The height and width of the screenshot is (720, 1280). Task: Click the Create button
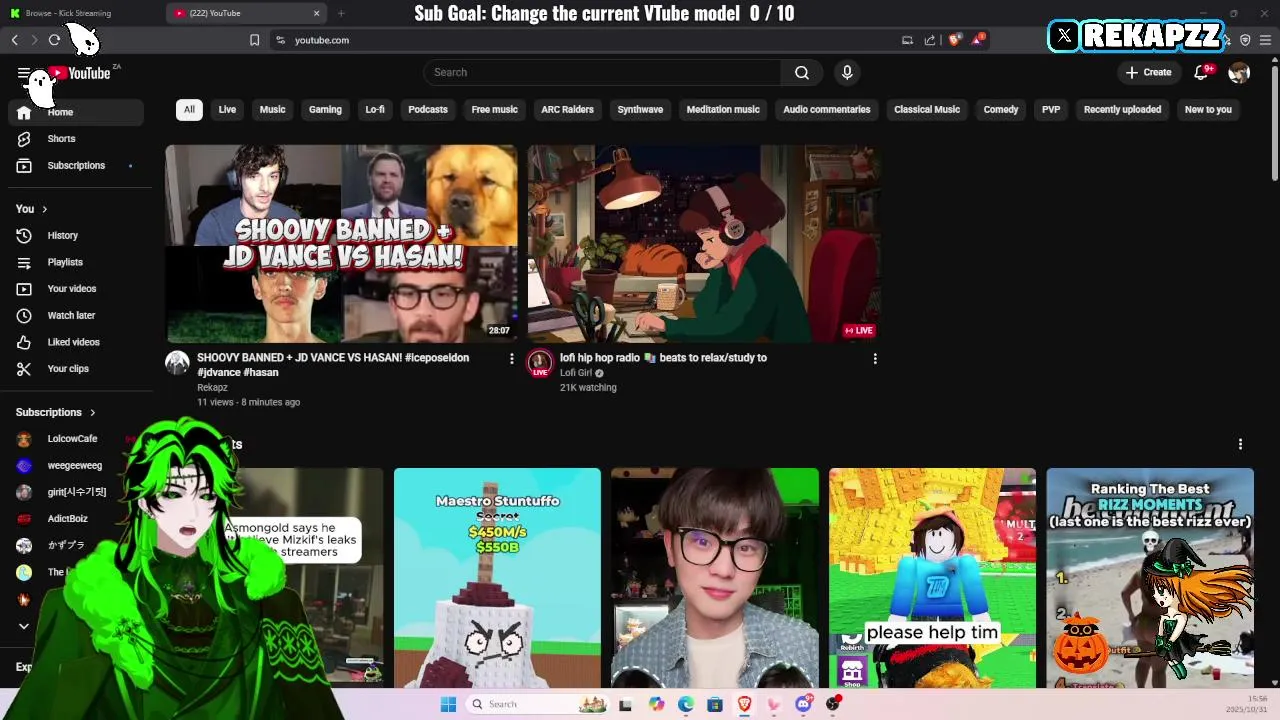click(1148, 72)
